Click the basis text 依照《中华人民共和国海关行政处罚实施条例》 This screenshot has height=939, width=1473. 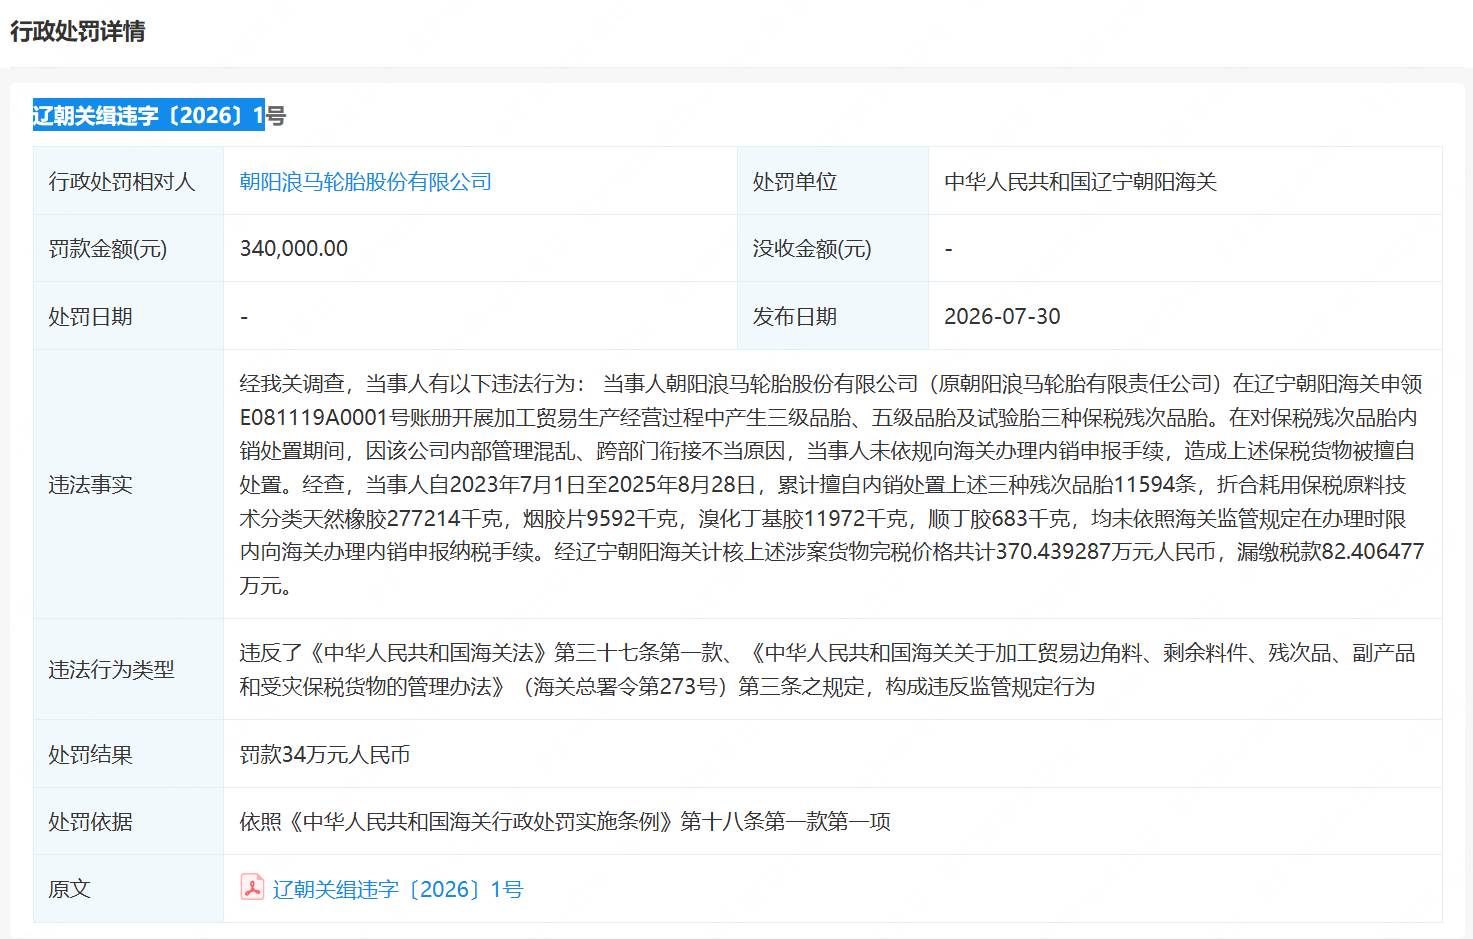(x=565, y=822)
